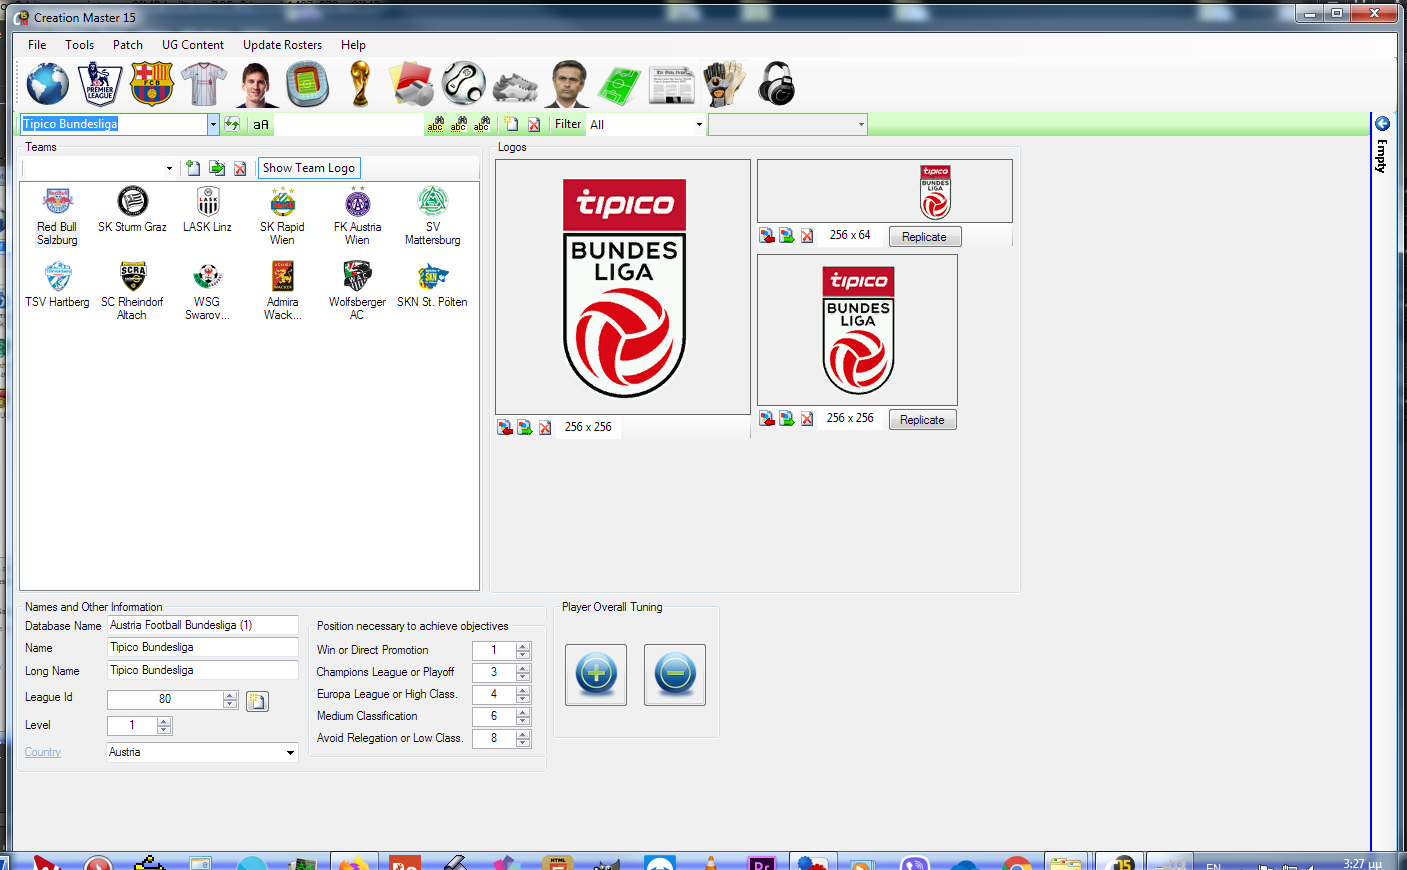Open League Id picker icon

click(257, 701)
